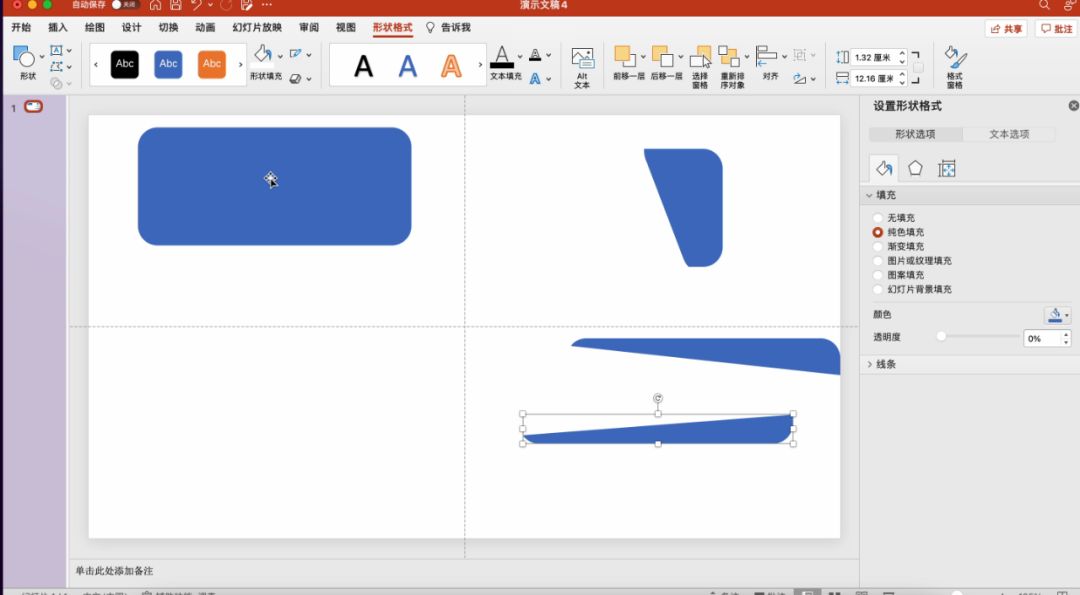1080x595 pixels.
Task: Click the transparency 0% input field
Action: point(1041,339)
